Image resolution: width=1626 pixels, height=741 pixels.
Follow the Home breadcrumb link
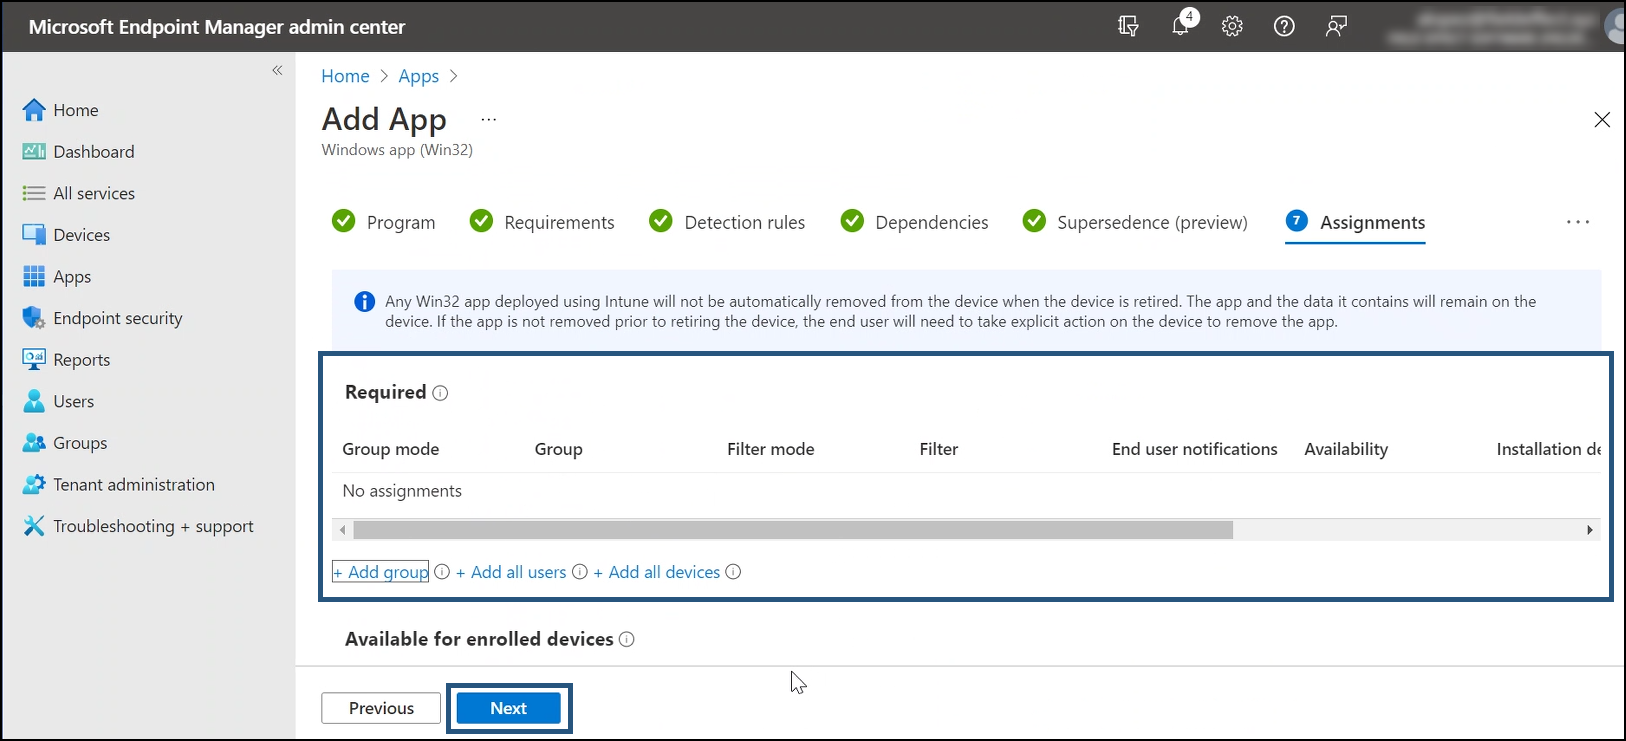point(345,76)
